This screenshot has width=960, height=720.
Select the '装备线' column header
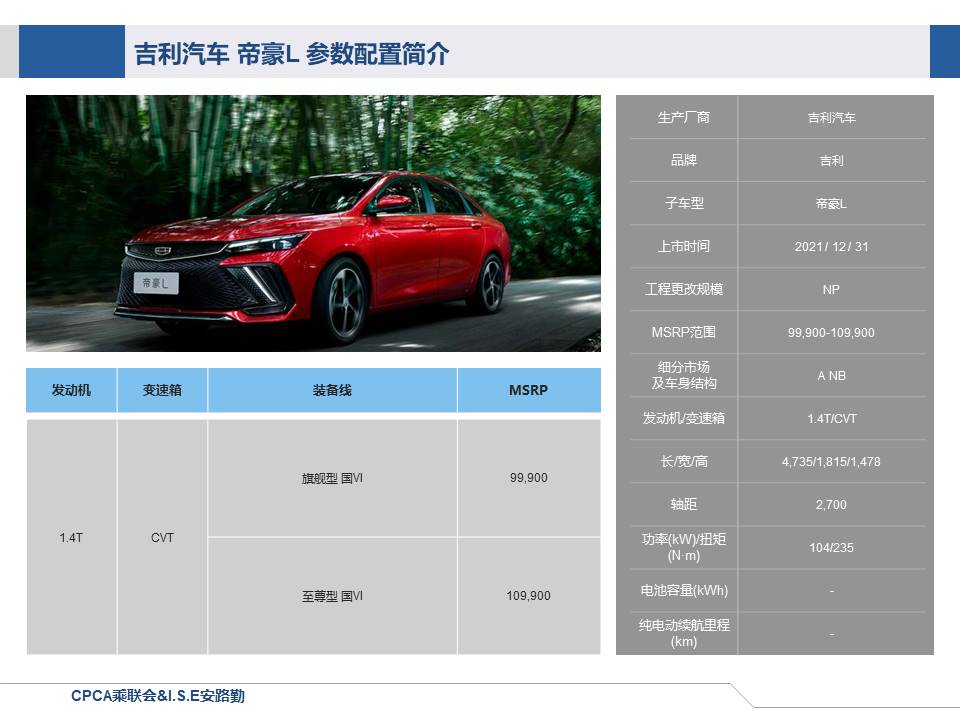[332, 390]
